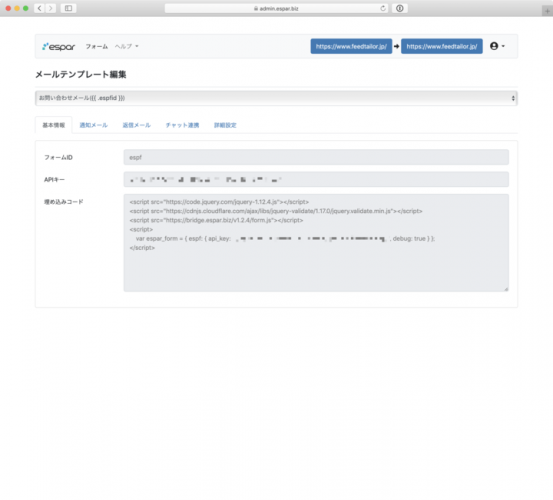The height and width of the screenshot is (500, 553).
Task: Select the 基本情報 tab
Action: point(54,125)
